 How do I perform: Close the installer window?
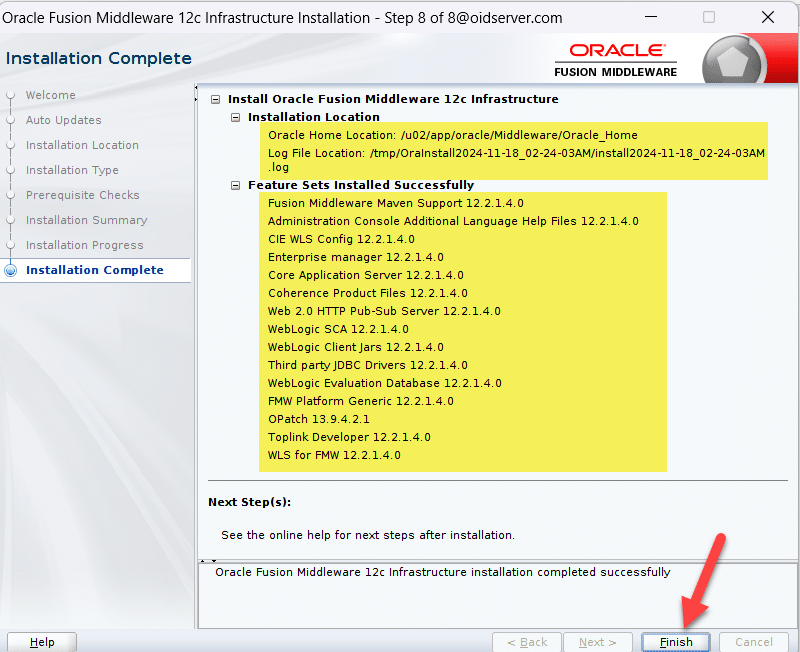coord(767,18)
